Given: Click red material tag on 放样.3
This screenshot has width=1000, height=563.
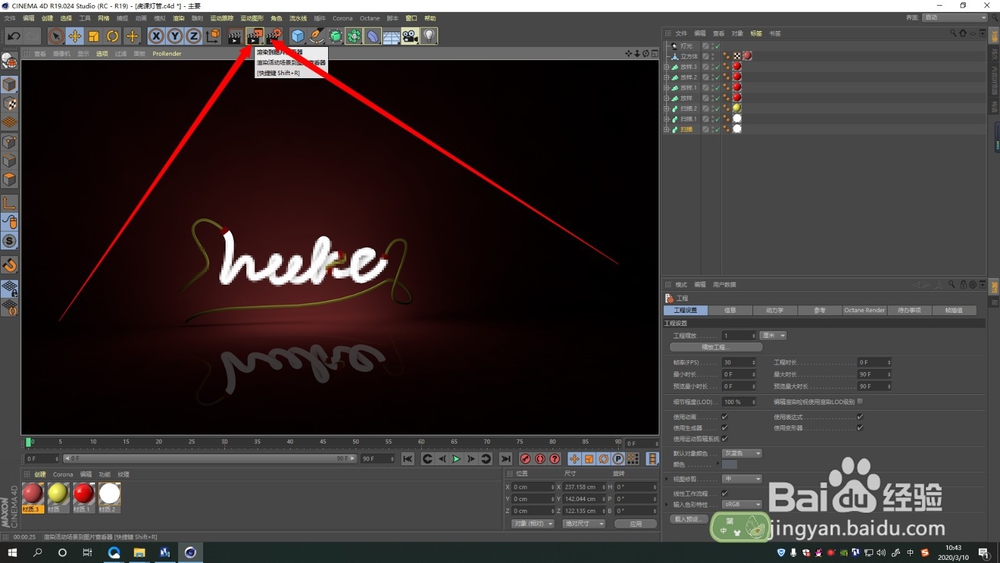Looking at the screenshot, I should click(737, 66).
